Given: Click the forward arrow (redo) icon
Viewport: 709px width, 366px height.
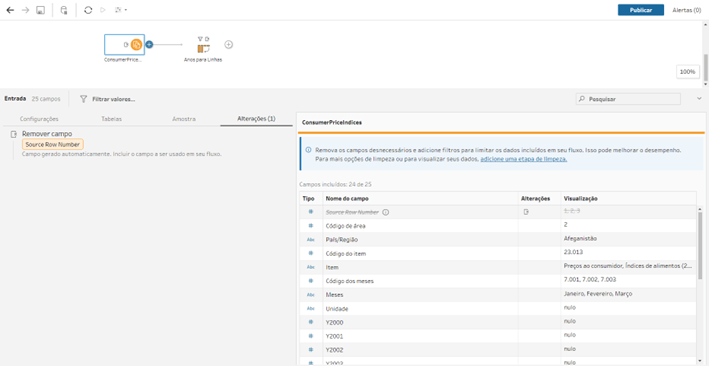Looking at the screenshot, I should click(25, 10).
